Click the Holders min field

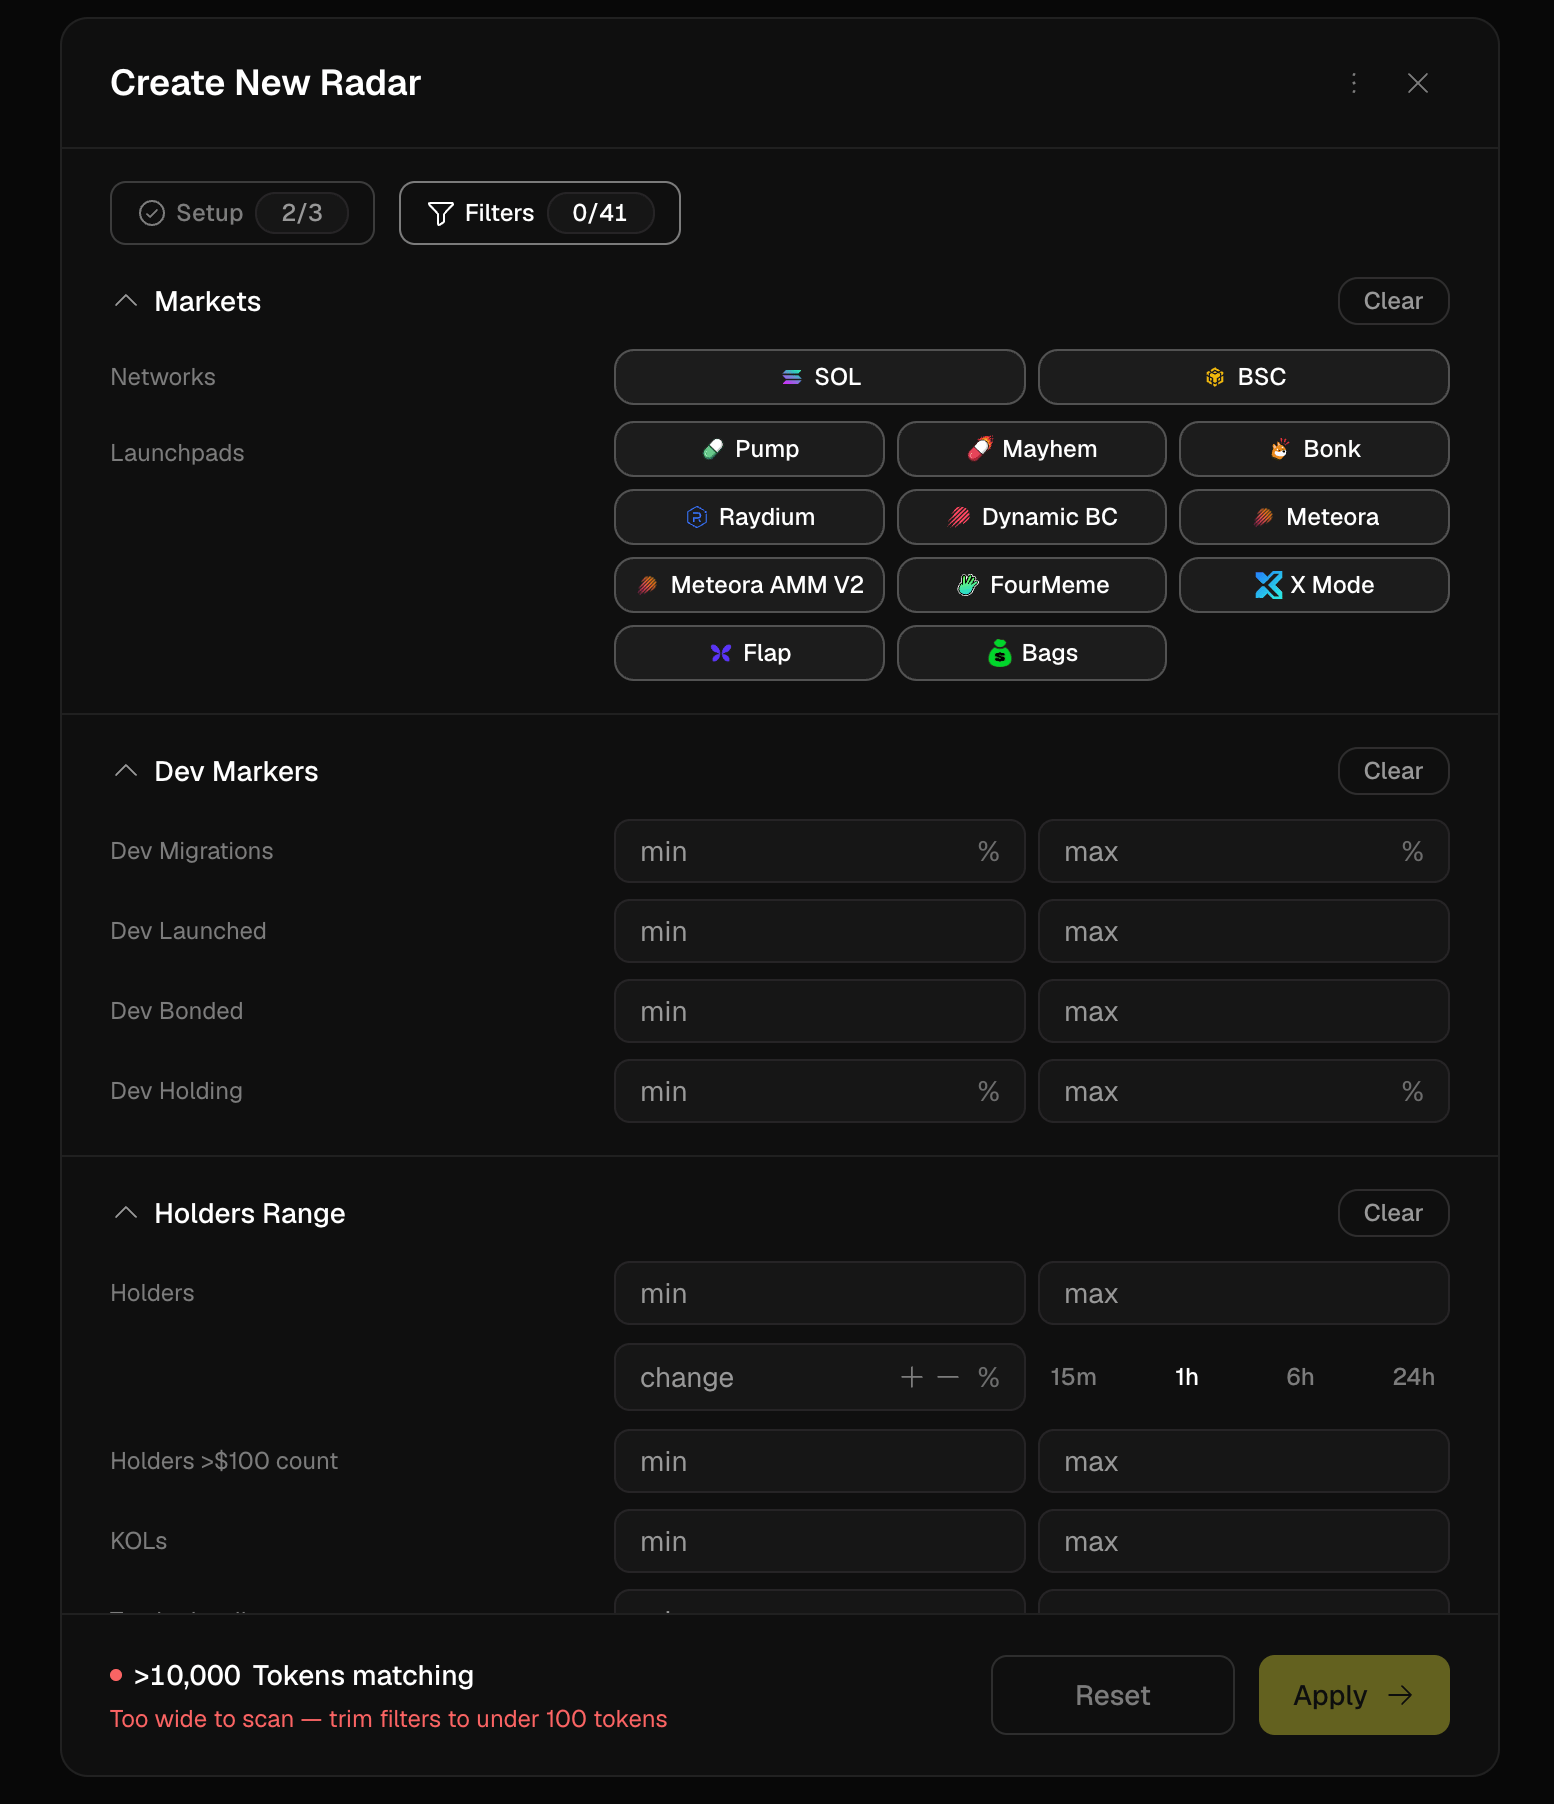coord(820,1293)
